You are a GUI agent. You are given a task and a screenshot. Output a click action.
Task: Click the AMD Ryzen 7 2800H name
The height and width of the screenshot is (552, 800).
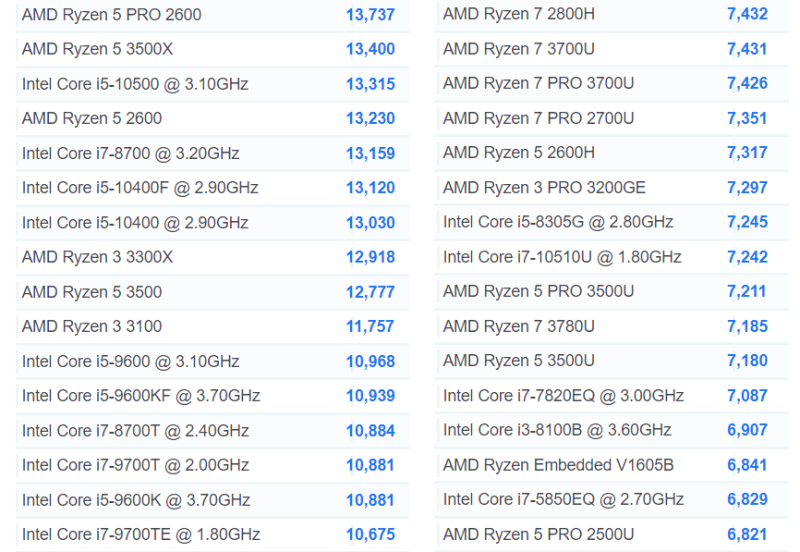[519, 14]
